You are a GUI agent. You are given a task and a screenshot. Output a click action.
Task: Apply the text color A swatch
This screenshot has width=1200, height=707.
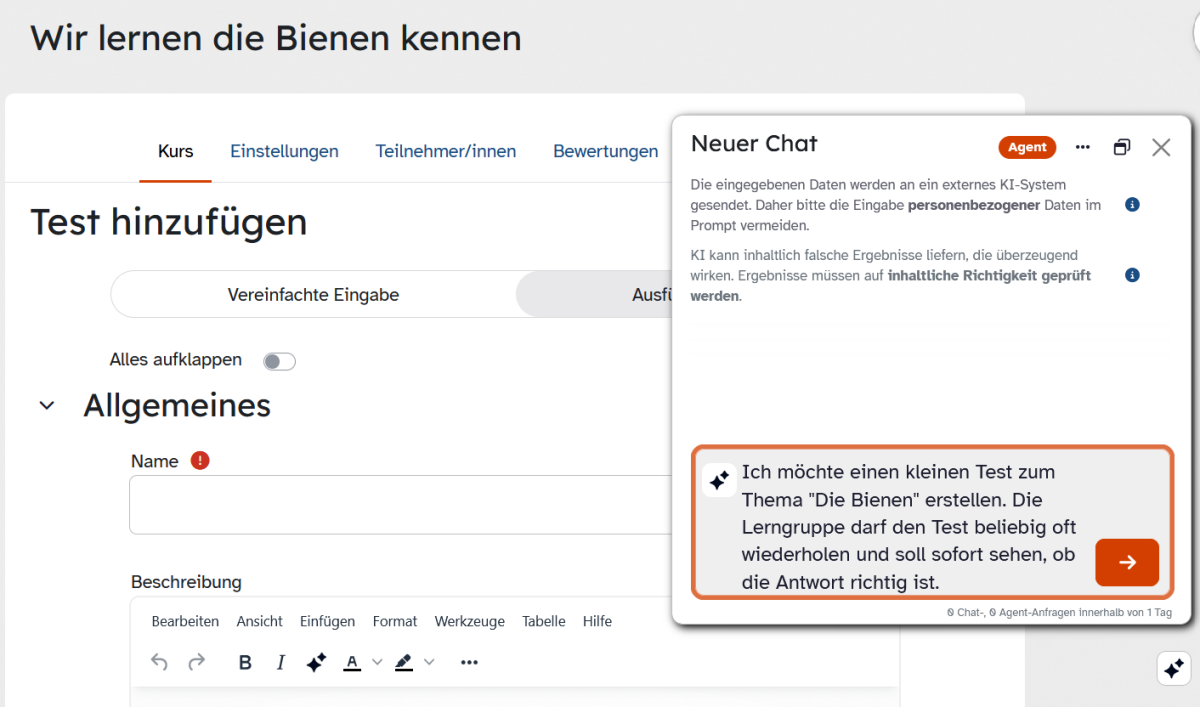[352, 662]
